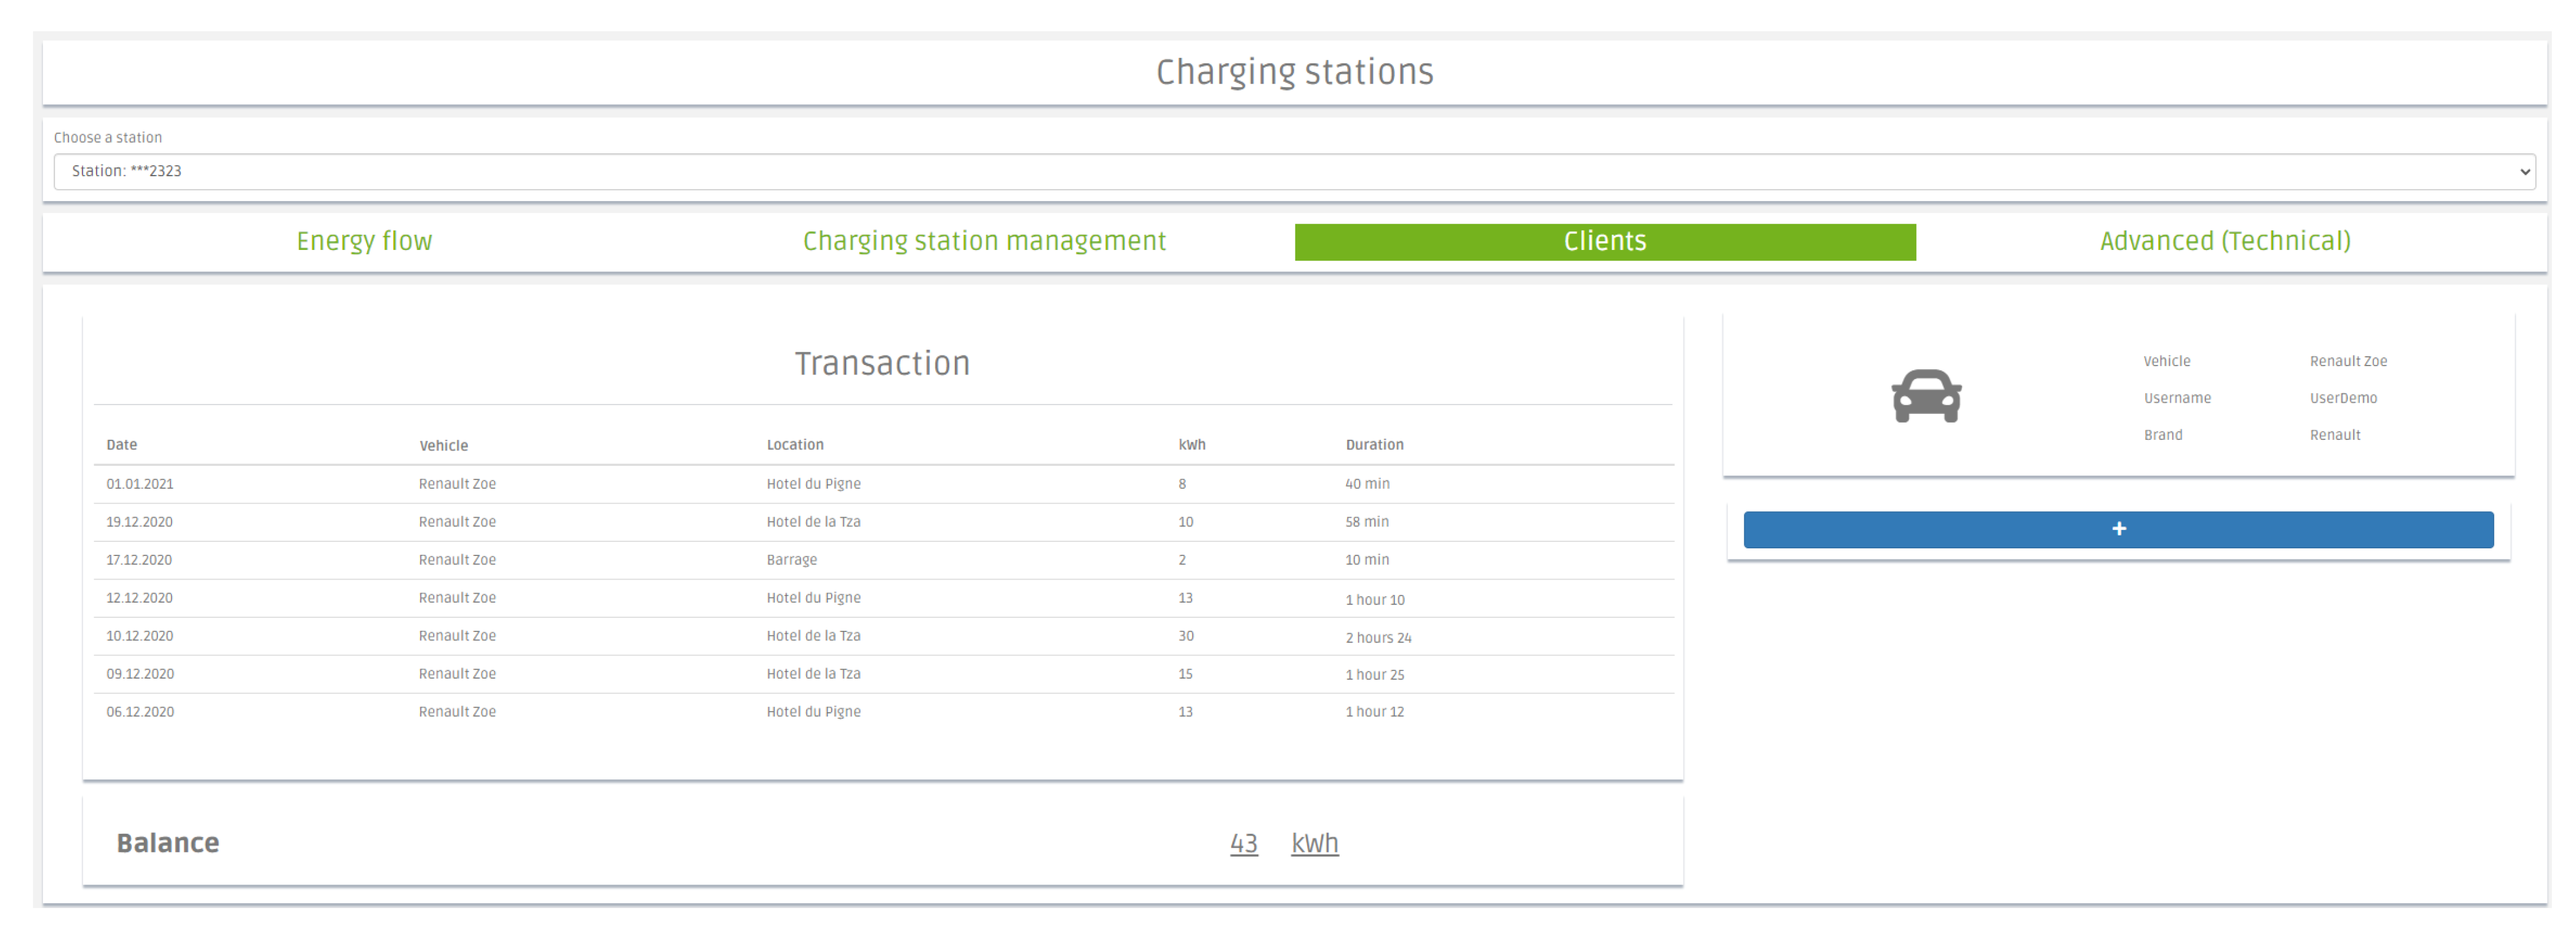Open the station selection dropdown

1294,171
